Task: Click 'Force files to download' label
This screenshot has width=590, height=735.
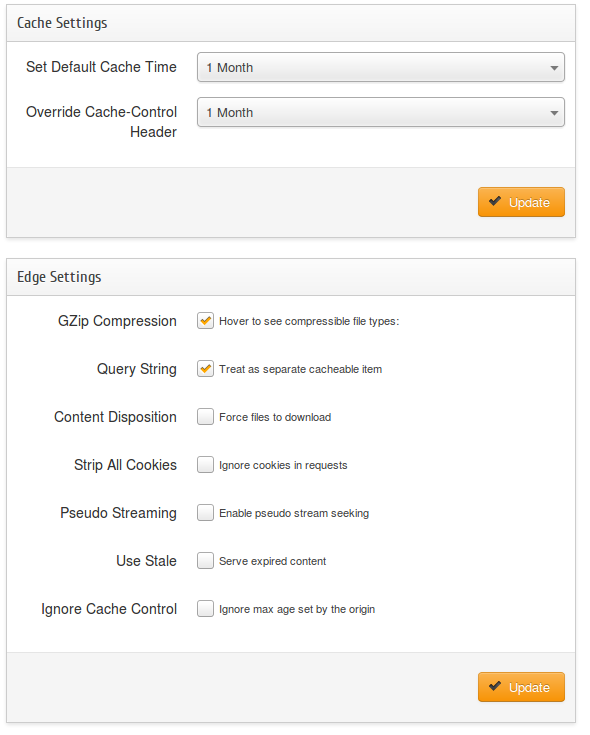Action: (275, 417)
